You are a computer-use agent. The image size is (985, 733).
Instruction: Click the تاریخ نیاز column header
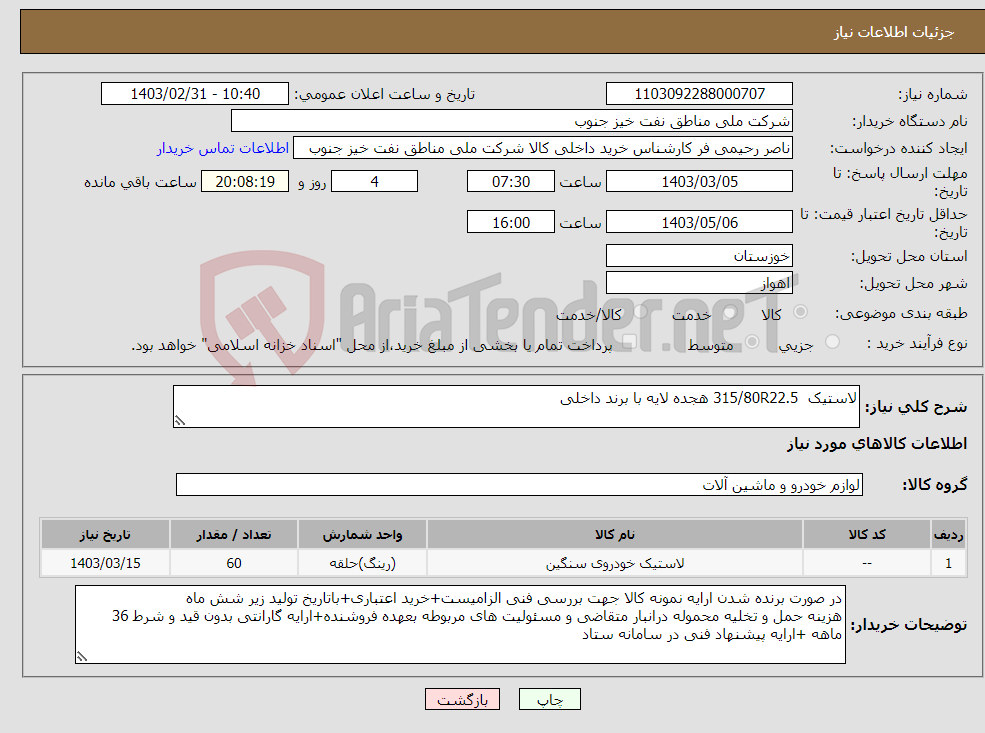105,535
